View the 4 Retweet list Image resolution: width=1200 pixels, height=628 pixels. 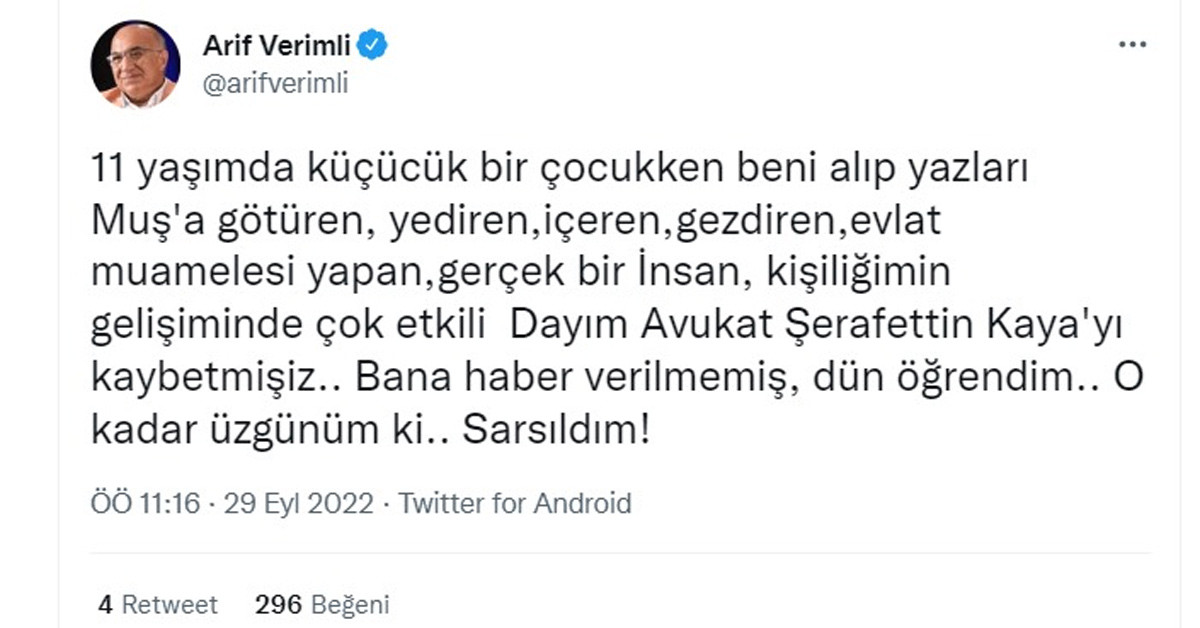pos(157,604)
